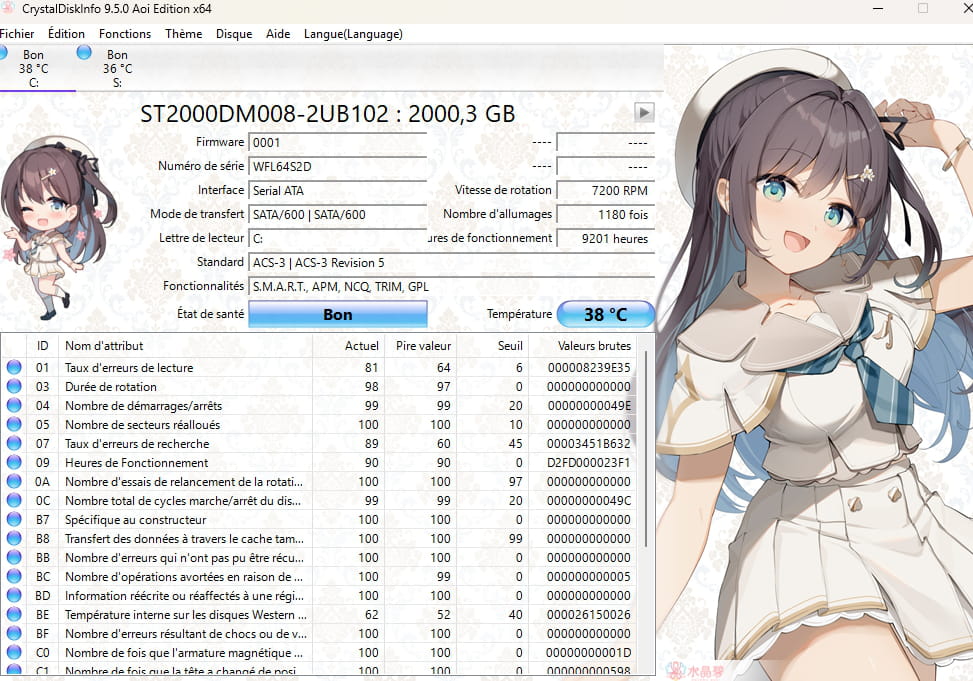Open the Édition menu

click(66, 34)
